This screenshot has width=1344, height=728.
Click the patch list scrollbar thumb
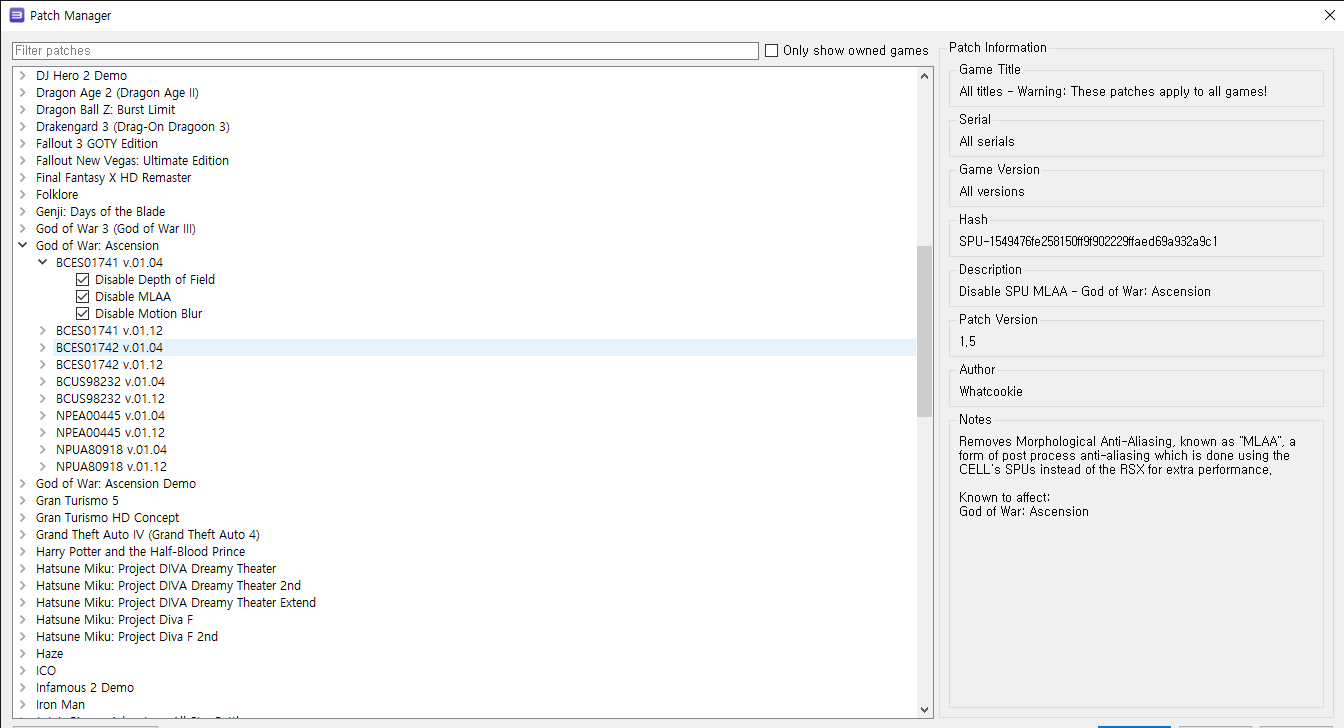924,331
